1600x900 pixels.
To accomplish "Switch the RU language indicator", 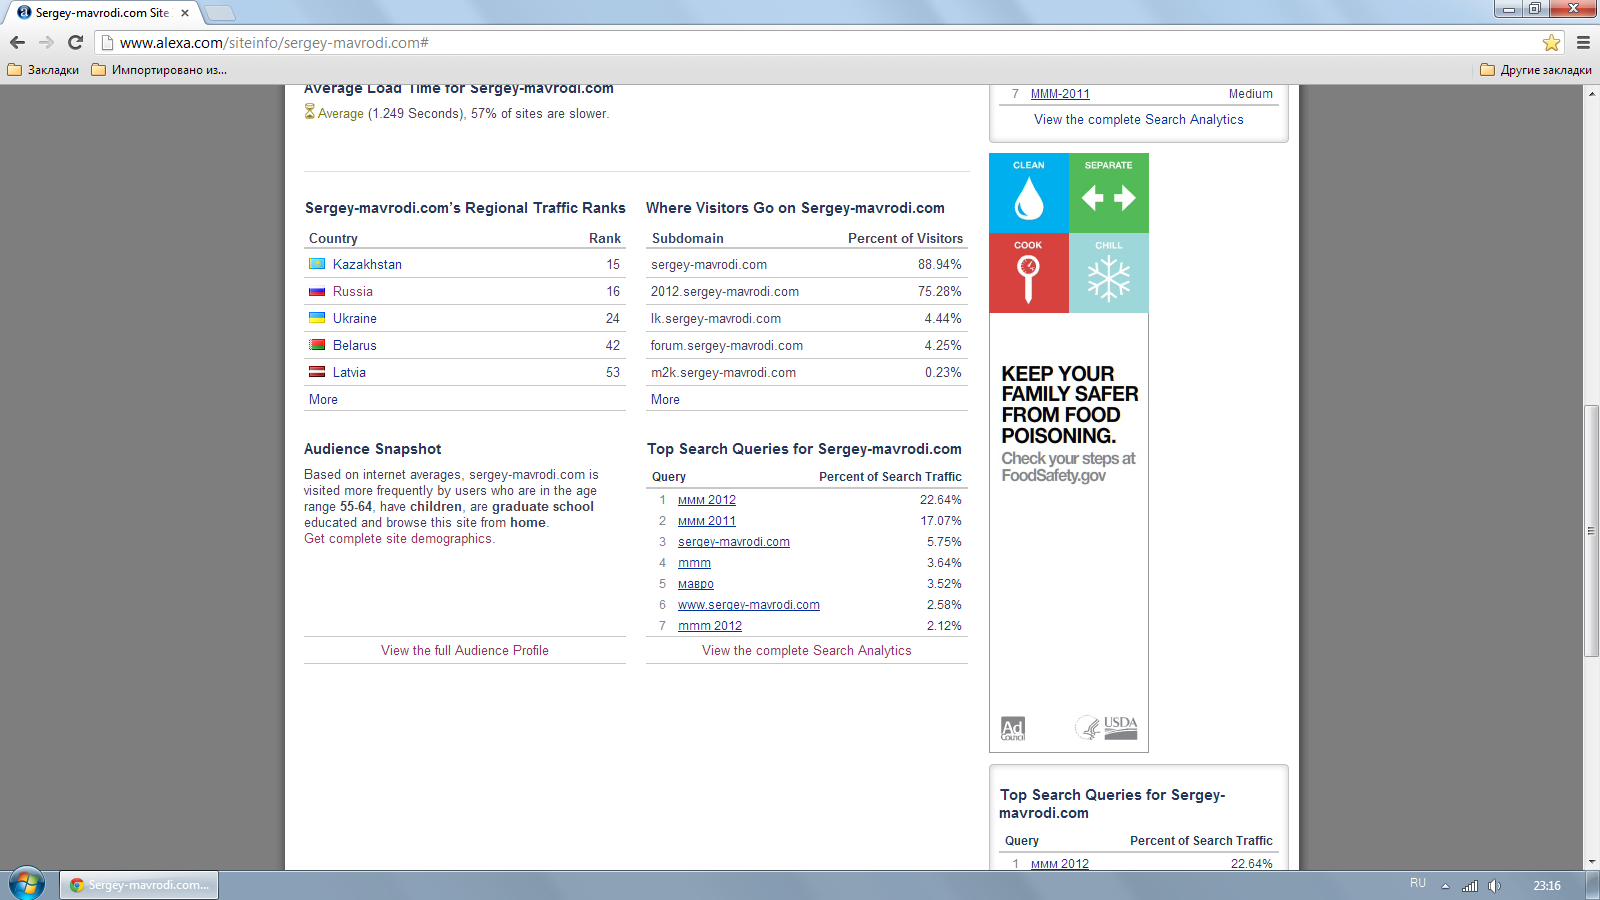I will pos(1418,883).
